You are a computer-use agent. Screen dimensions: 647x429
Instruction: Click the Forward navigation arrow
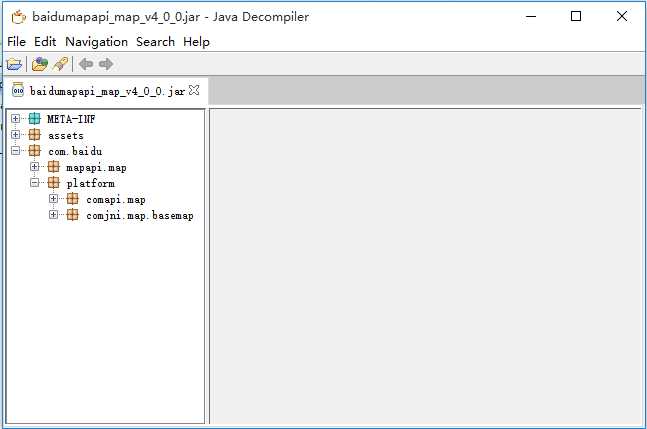click(106, 64)
